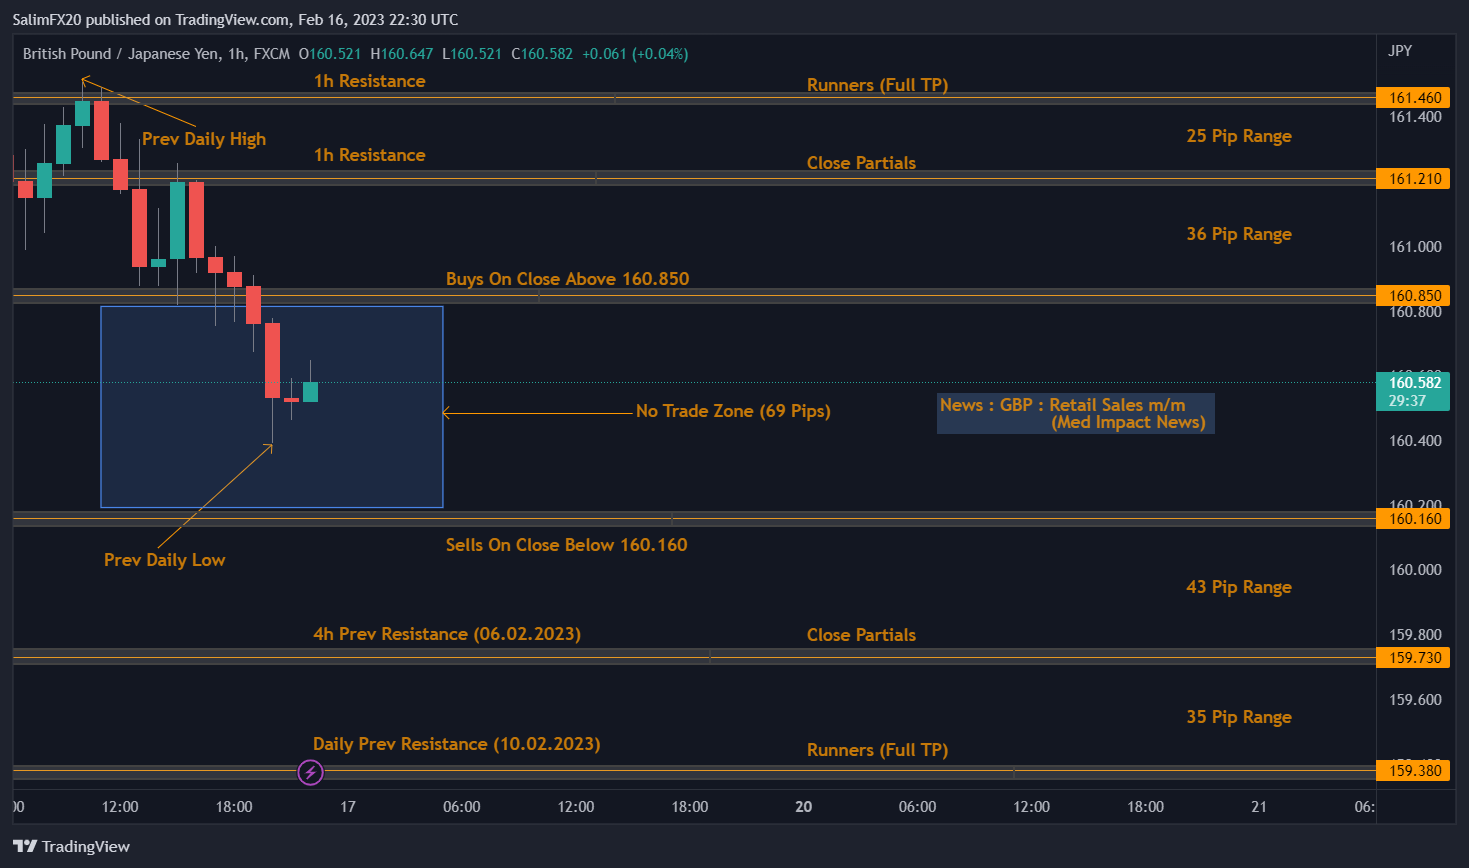Click the 159.380 price axis label
Screen dimensions: 1469x868
pos(1414,770)
